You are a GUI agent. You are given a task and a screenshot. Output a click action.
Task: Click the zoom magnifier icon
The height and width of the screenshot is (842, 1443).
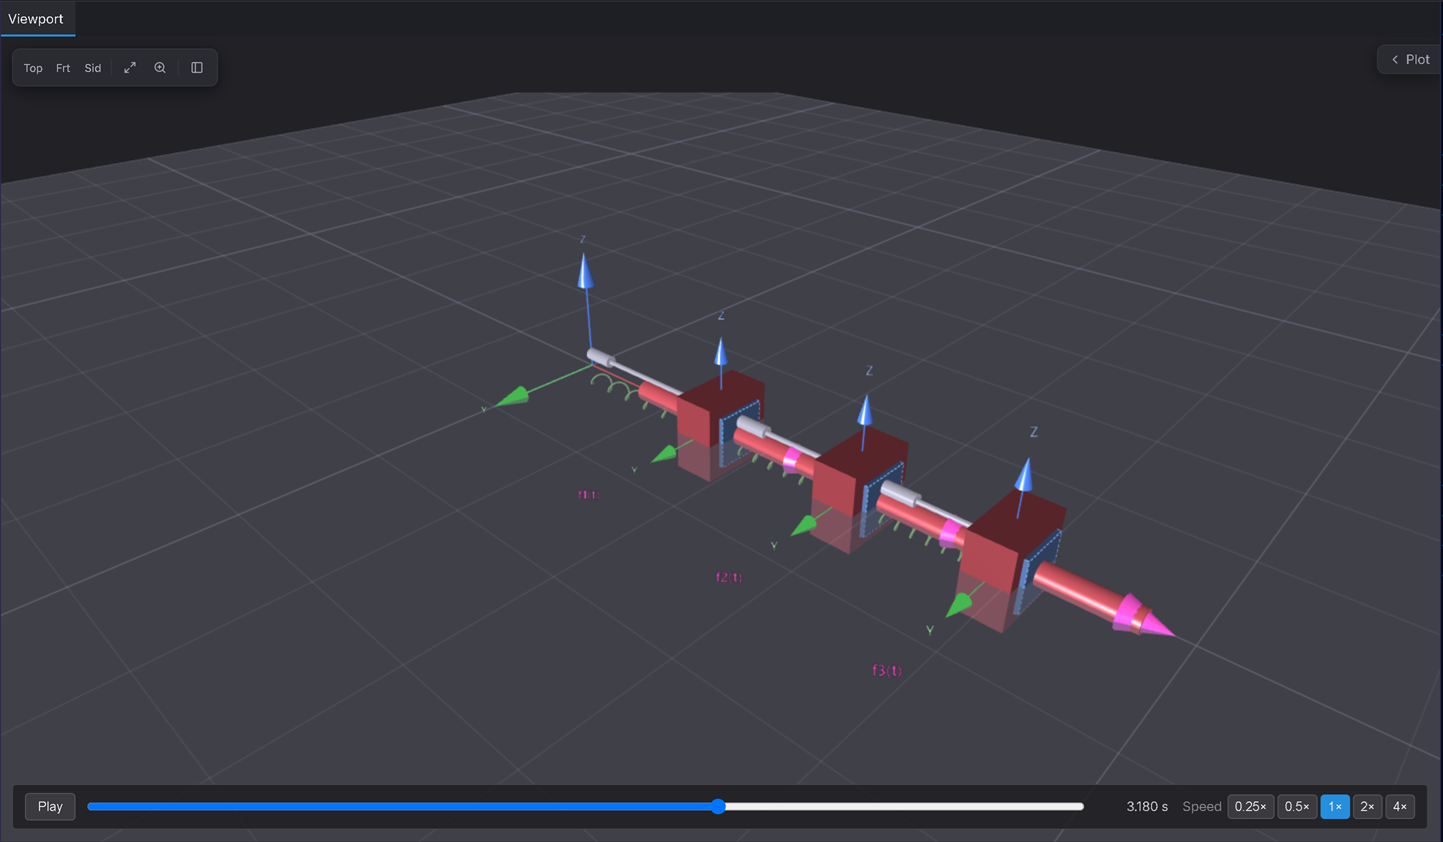click(160, 68)
